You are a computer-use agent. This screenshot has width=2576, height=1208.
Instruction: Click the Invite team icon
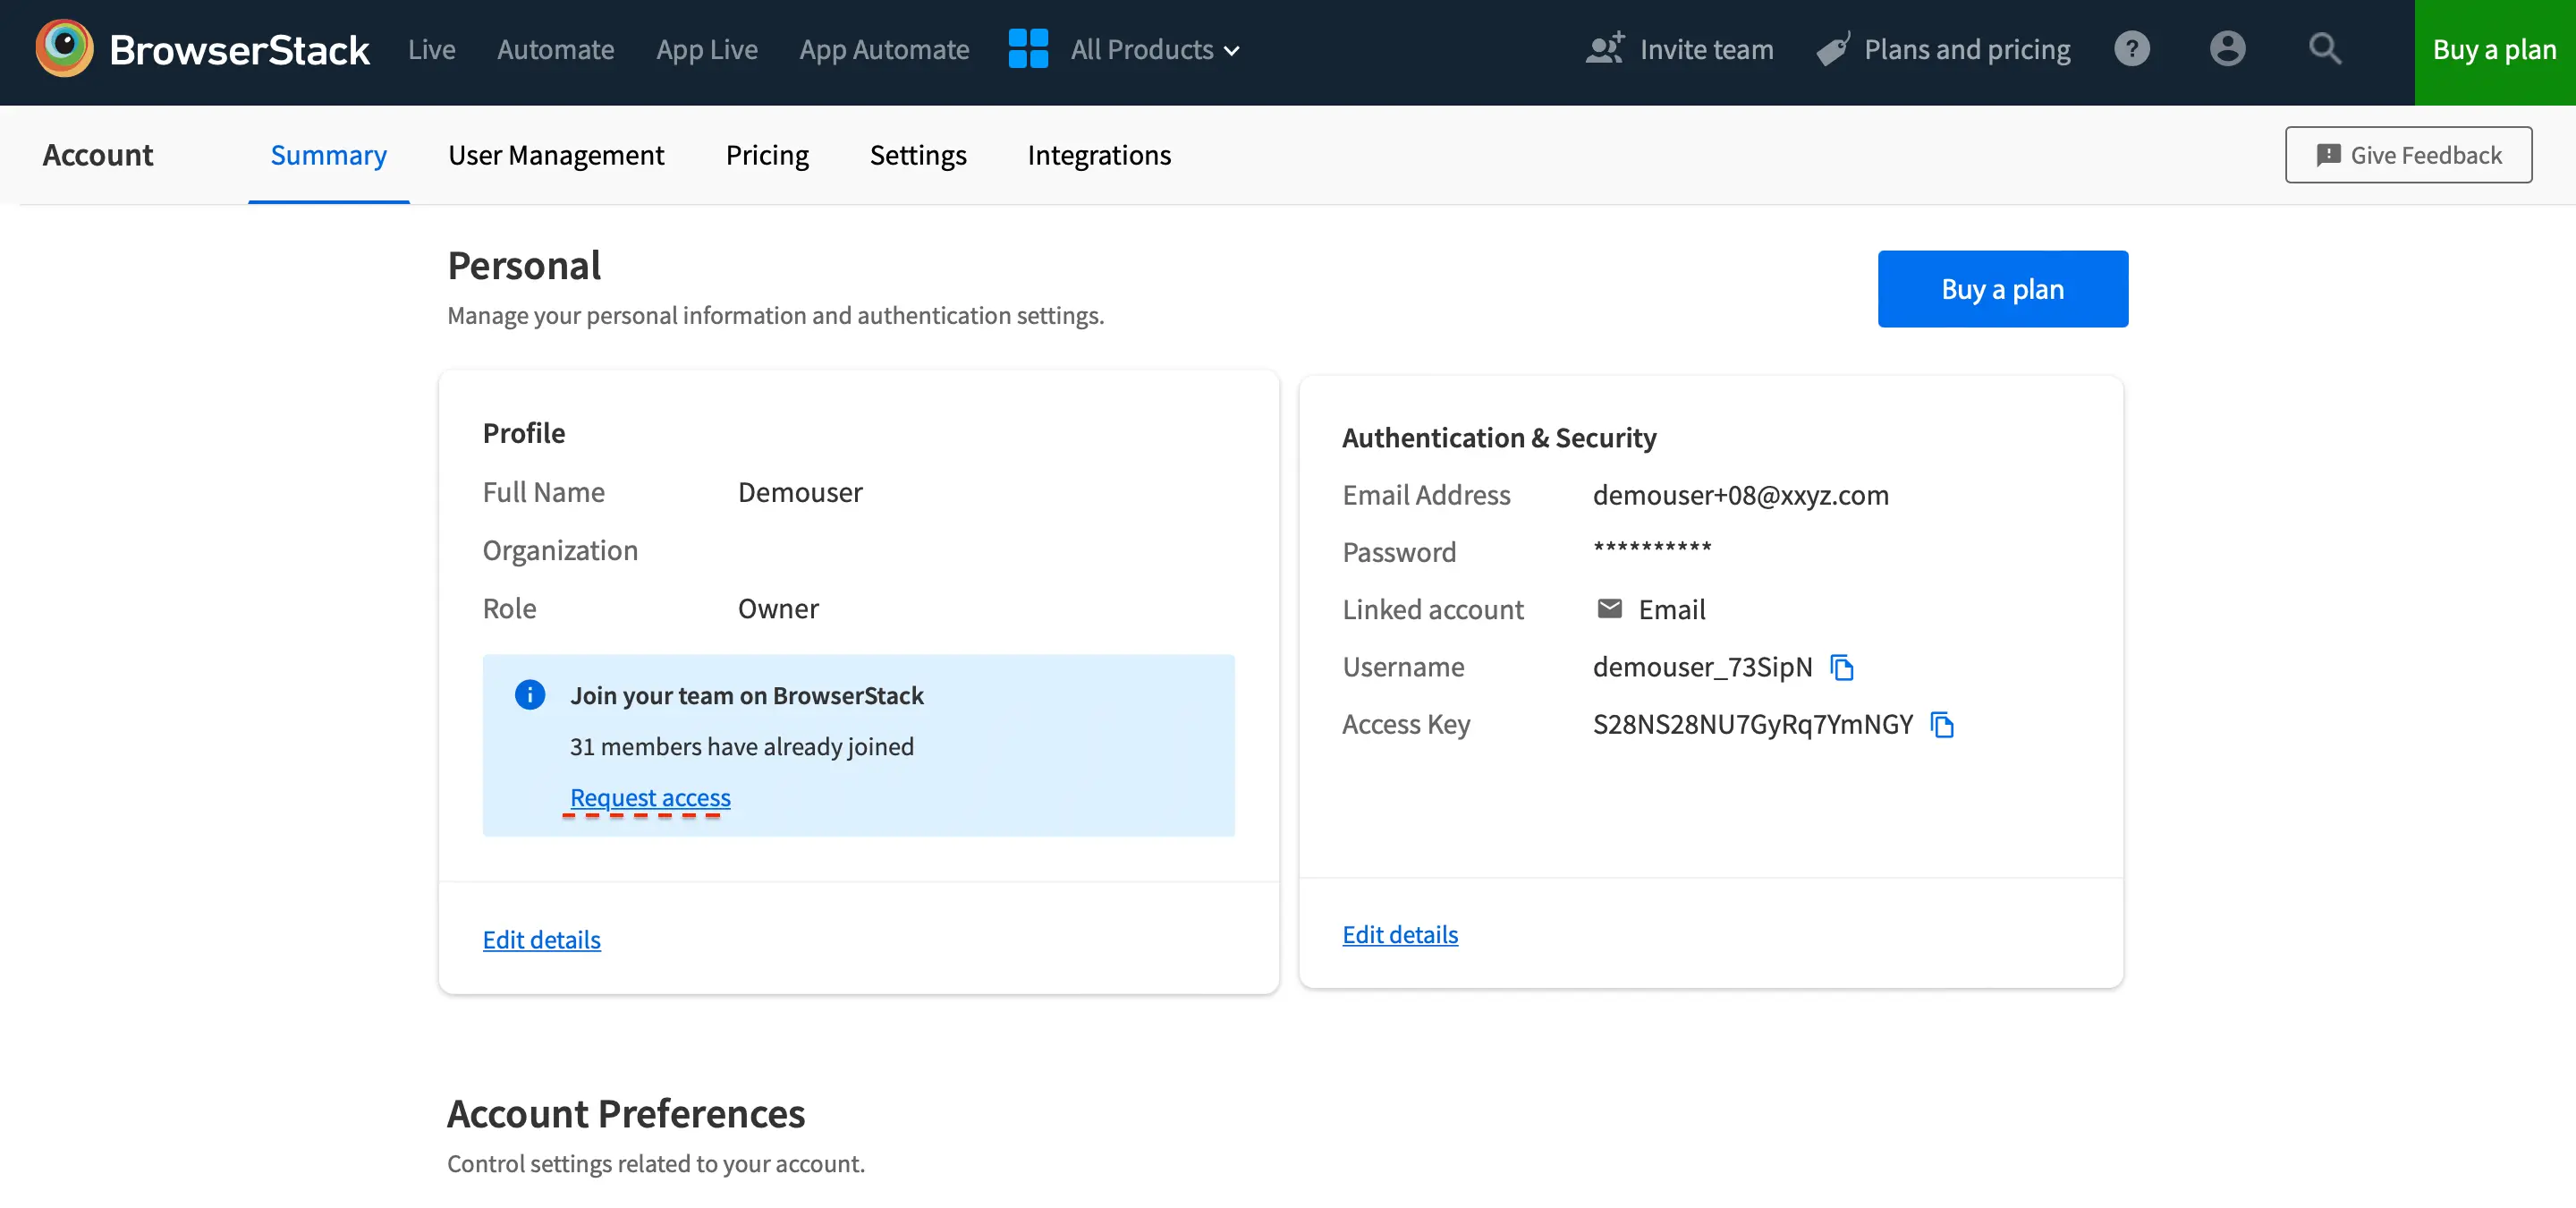point(1605,49)
